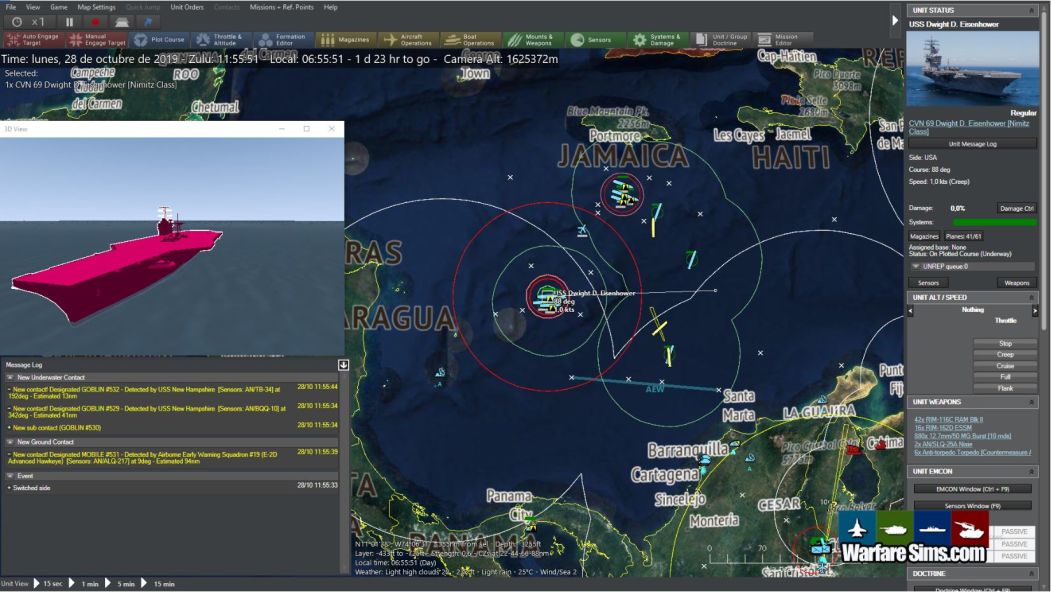
Task: Collapse the Unit Weapons section
Action: tap(1034, 401)
